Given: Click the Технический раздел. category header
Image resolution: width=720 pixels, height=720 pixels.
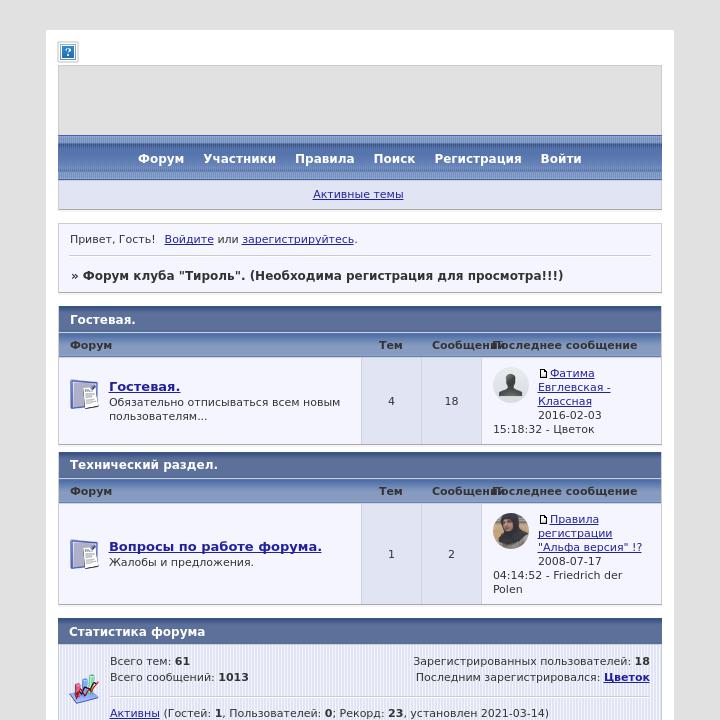Looking at the screenshot, I should [x=360, y=465].
